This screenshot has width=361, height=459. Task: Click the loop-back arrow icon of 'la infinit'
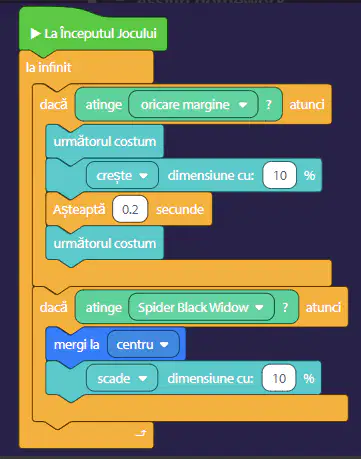point(140,433)
